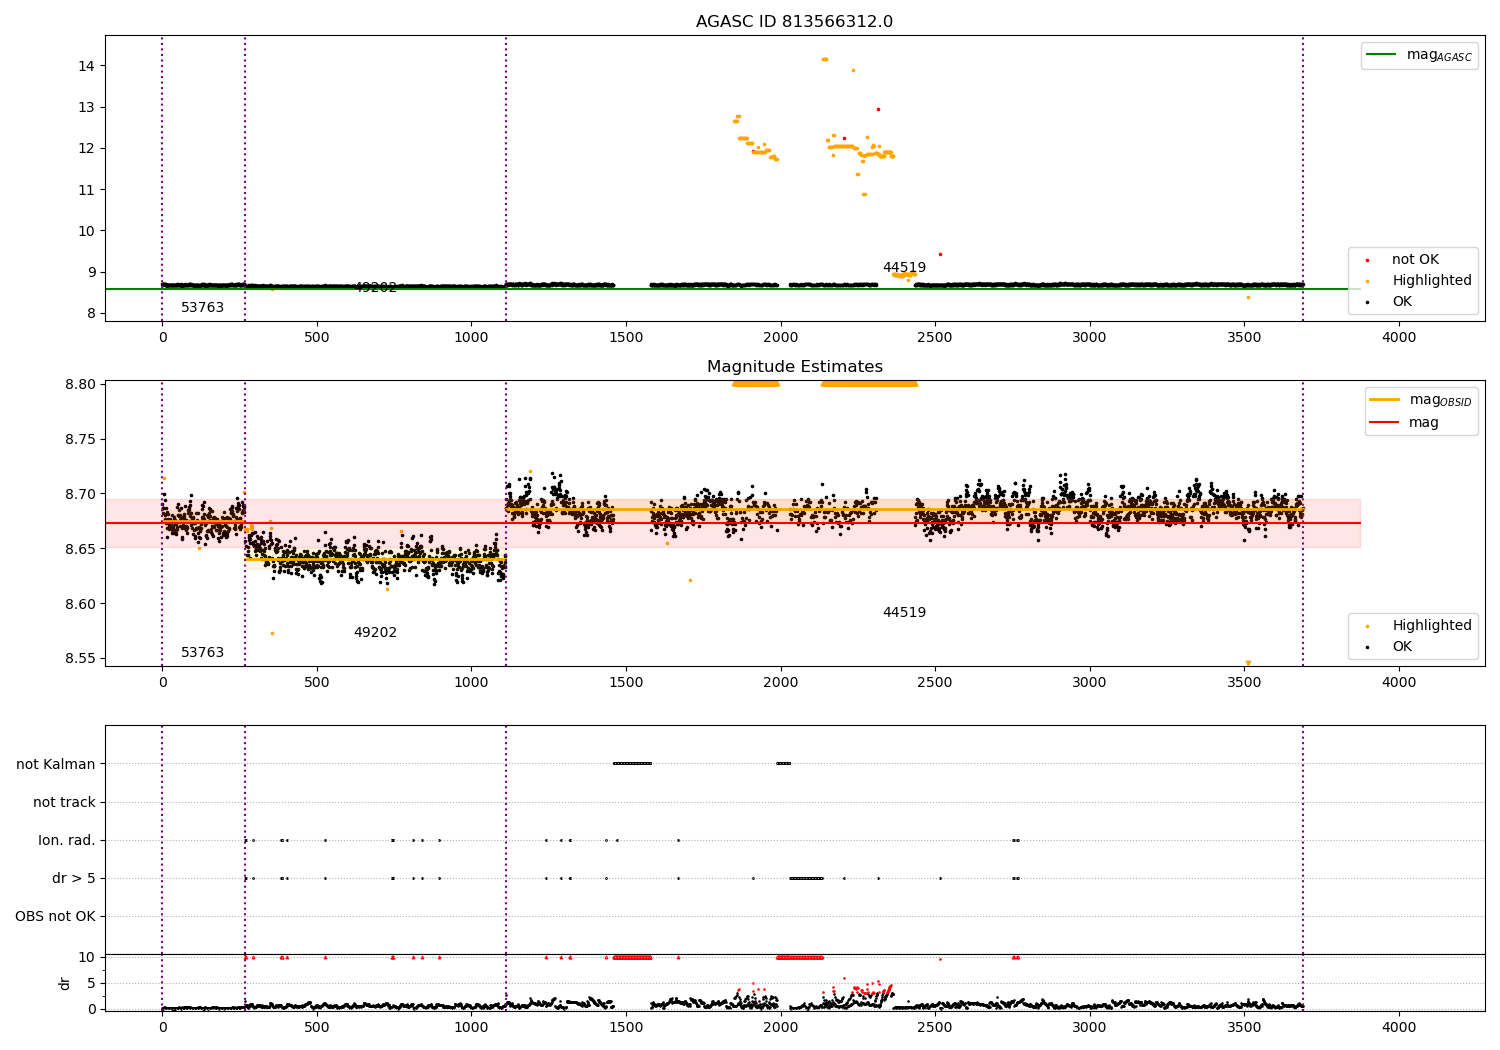This screenshot has height=1050, width=1500.
Task: Click the y-axis tick '12' in top plot
Action: [87, 149]
